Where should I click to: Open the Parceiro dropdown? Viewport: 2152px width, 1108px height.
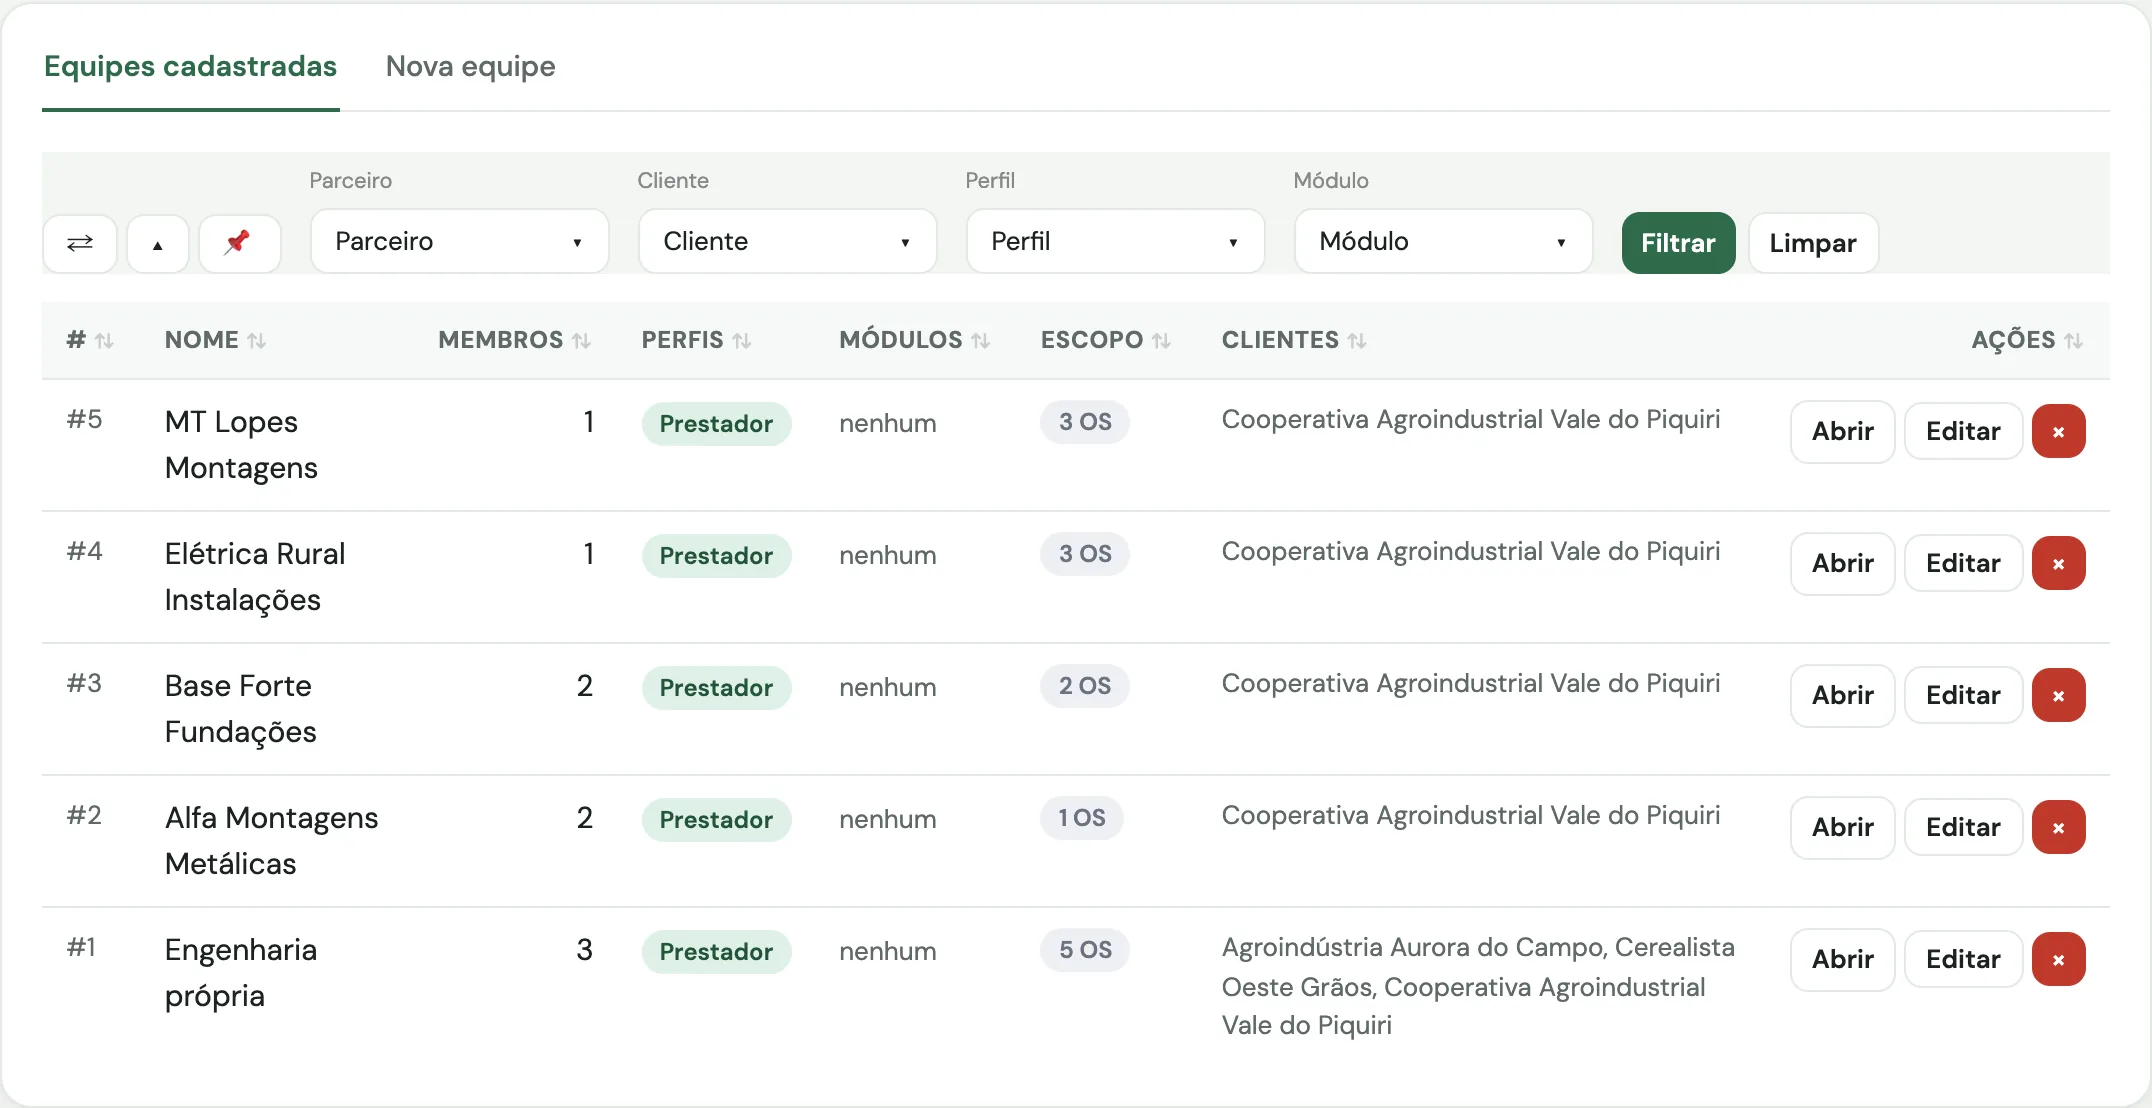coord(460,241)
